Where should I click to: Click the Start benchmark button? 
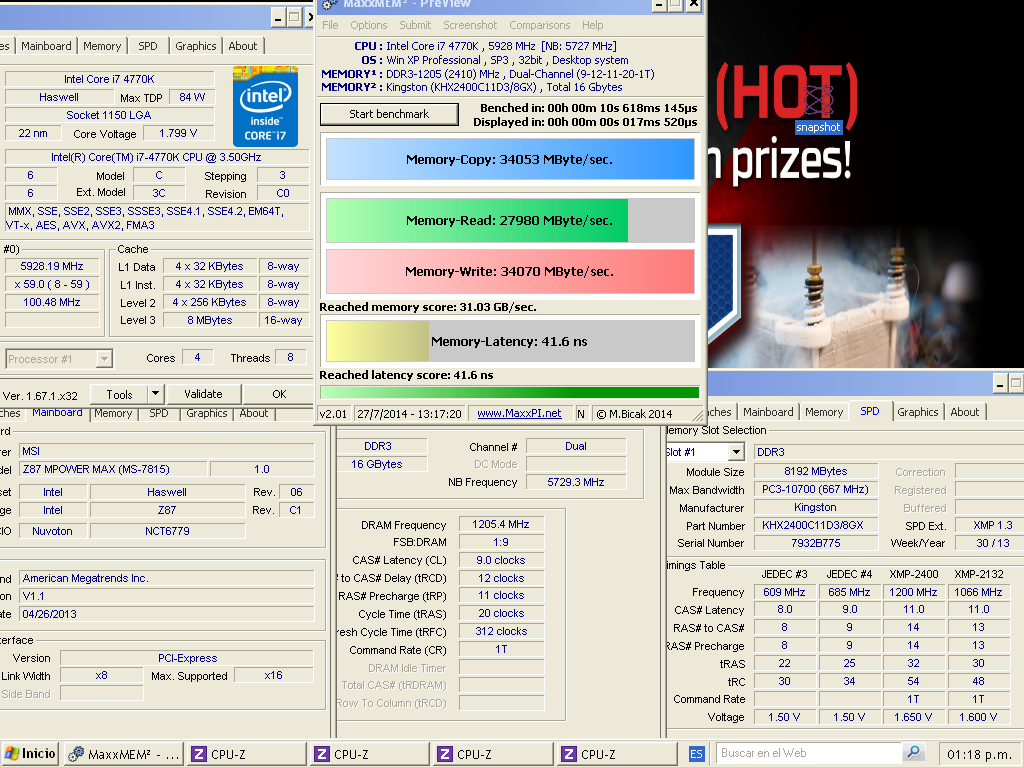389,114
